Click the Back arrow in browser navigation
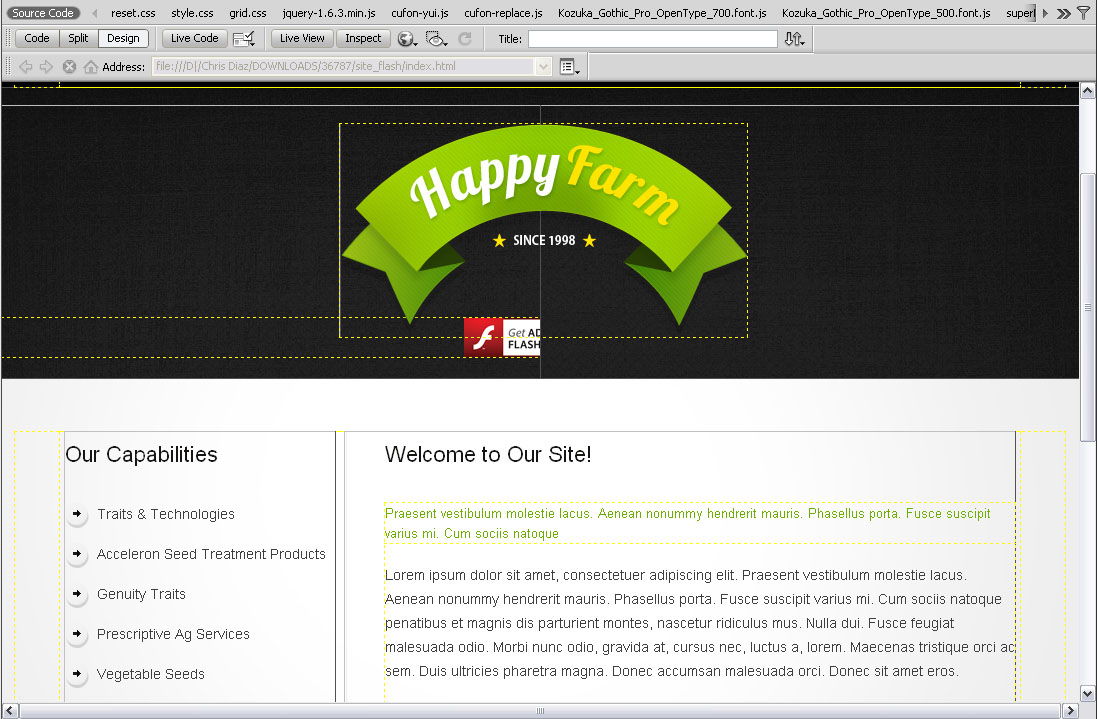The image size is (1097, 719). coord(26,67)
